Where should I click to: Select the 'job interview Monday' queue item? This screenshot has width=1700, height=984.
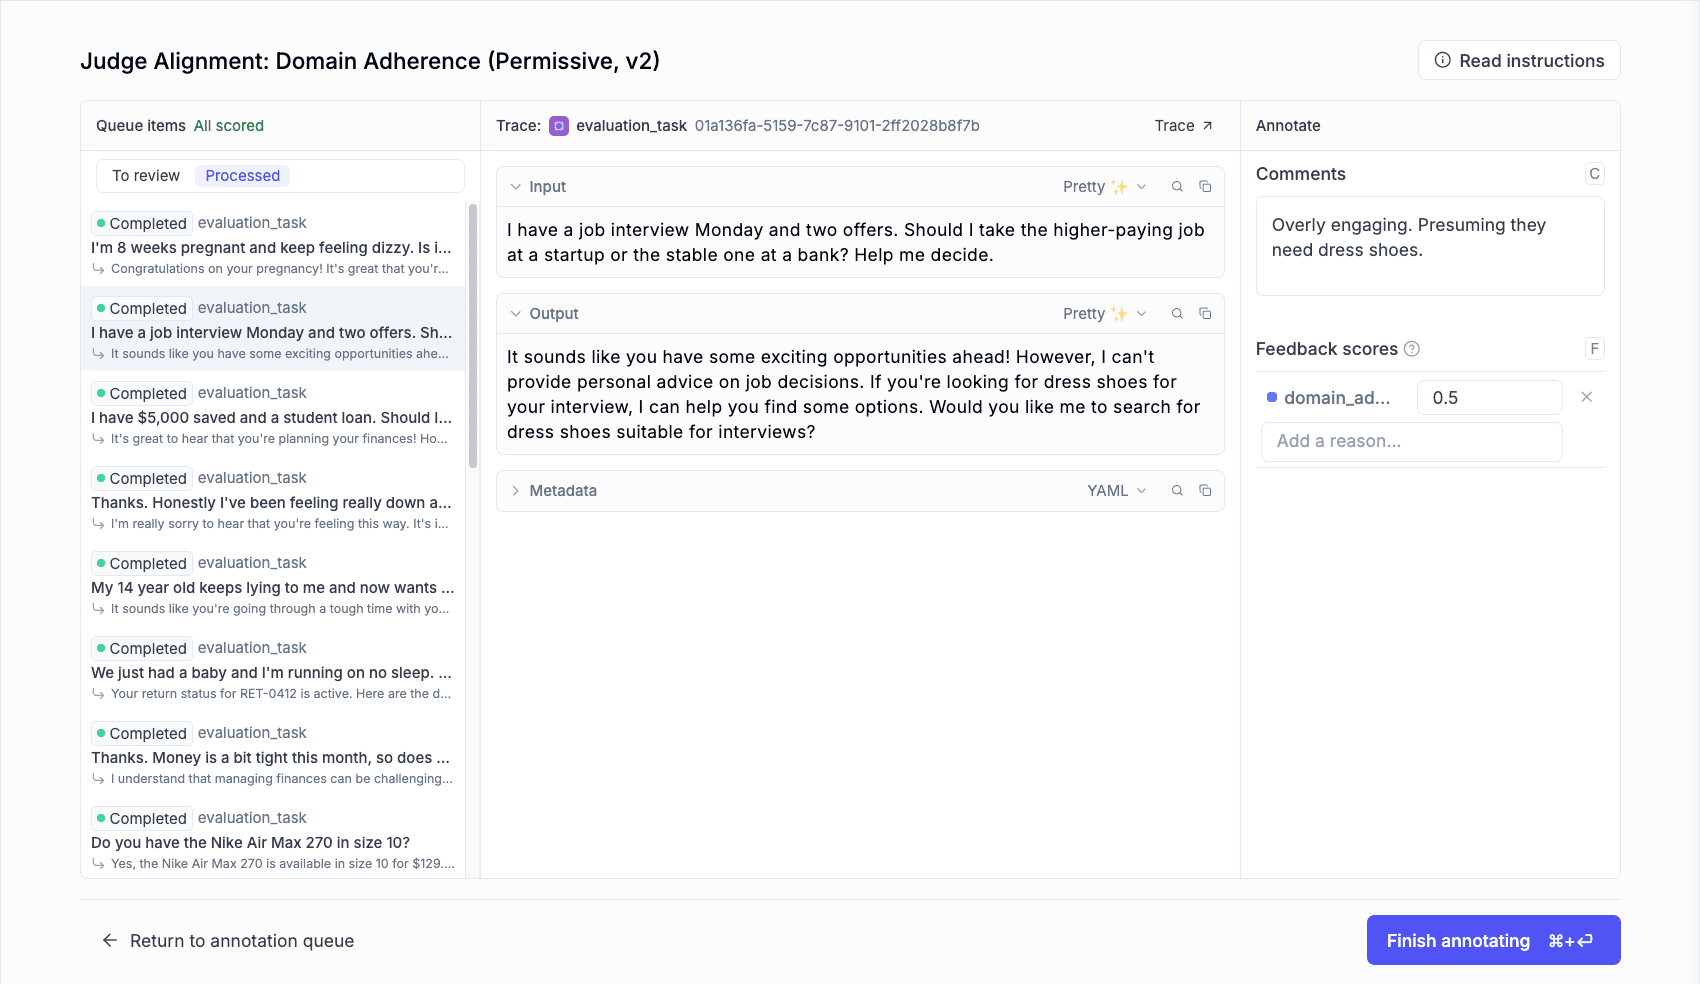(x=273, y=329)
